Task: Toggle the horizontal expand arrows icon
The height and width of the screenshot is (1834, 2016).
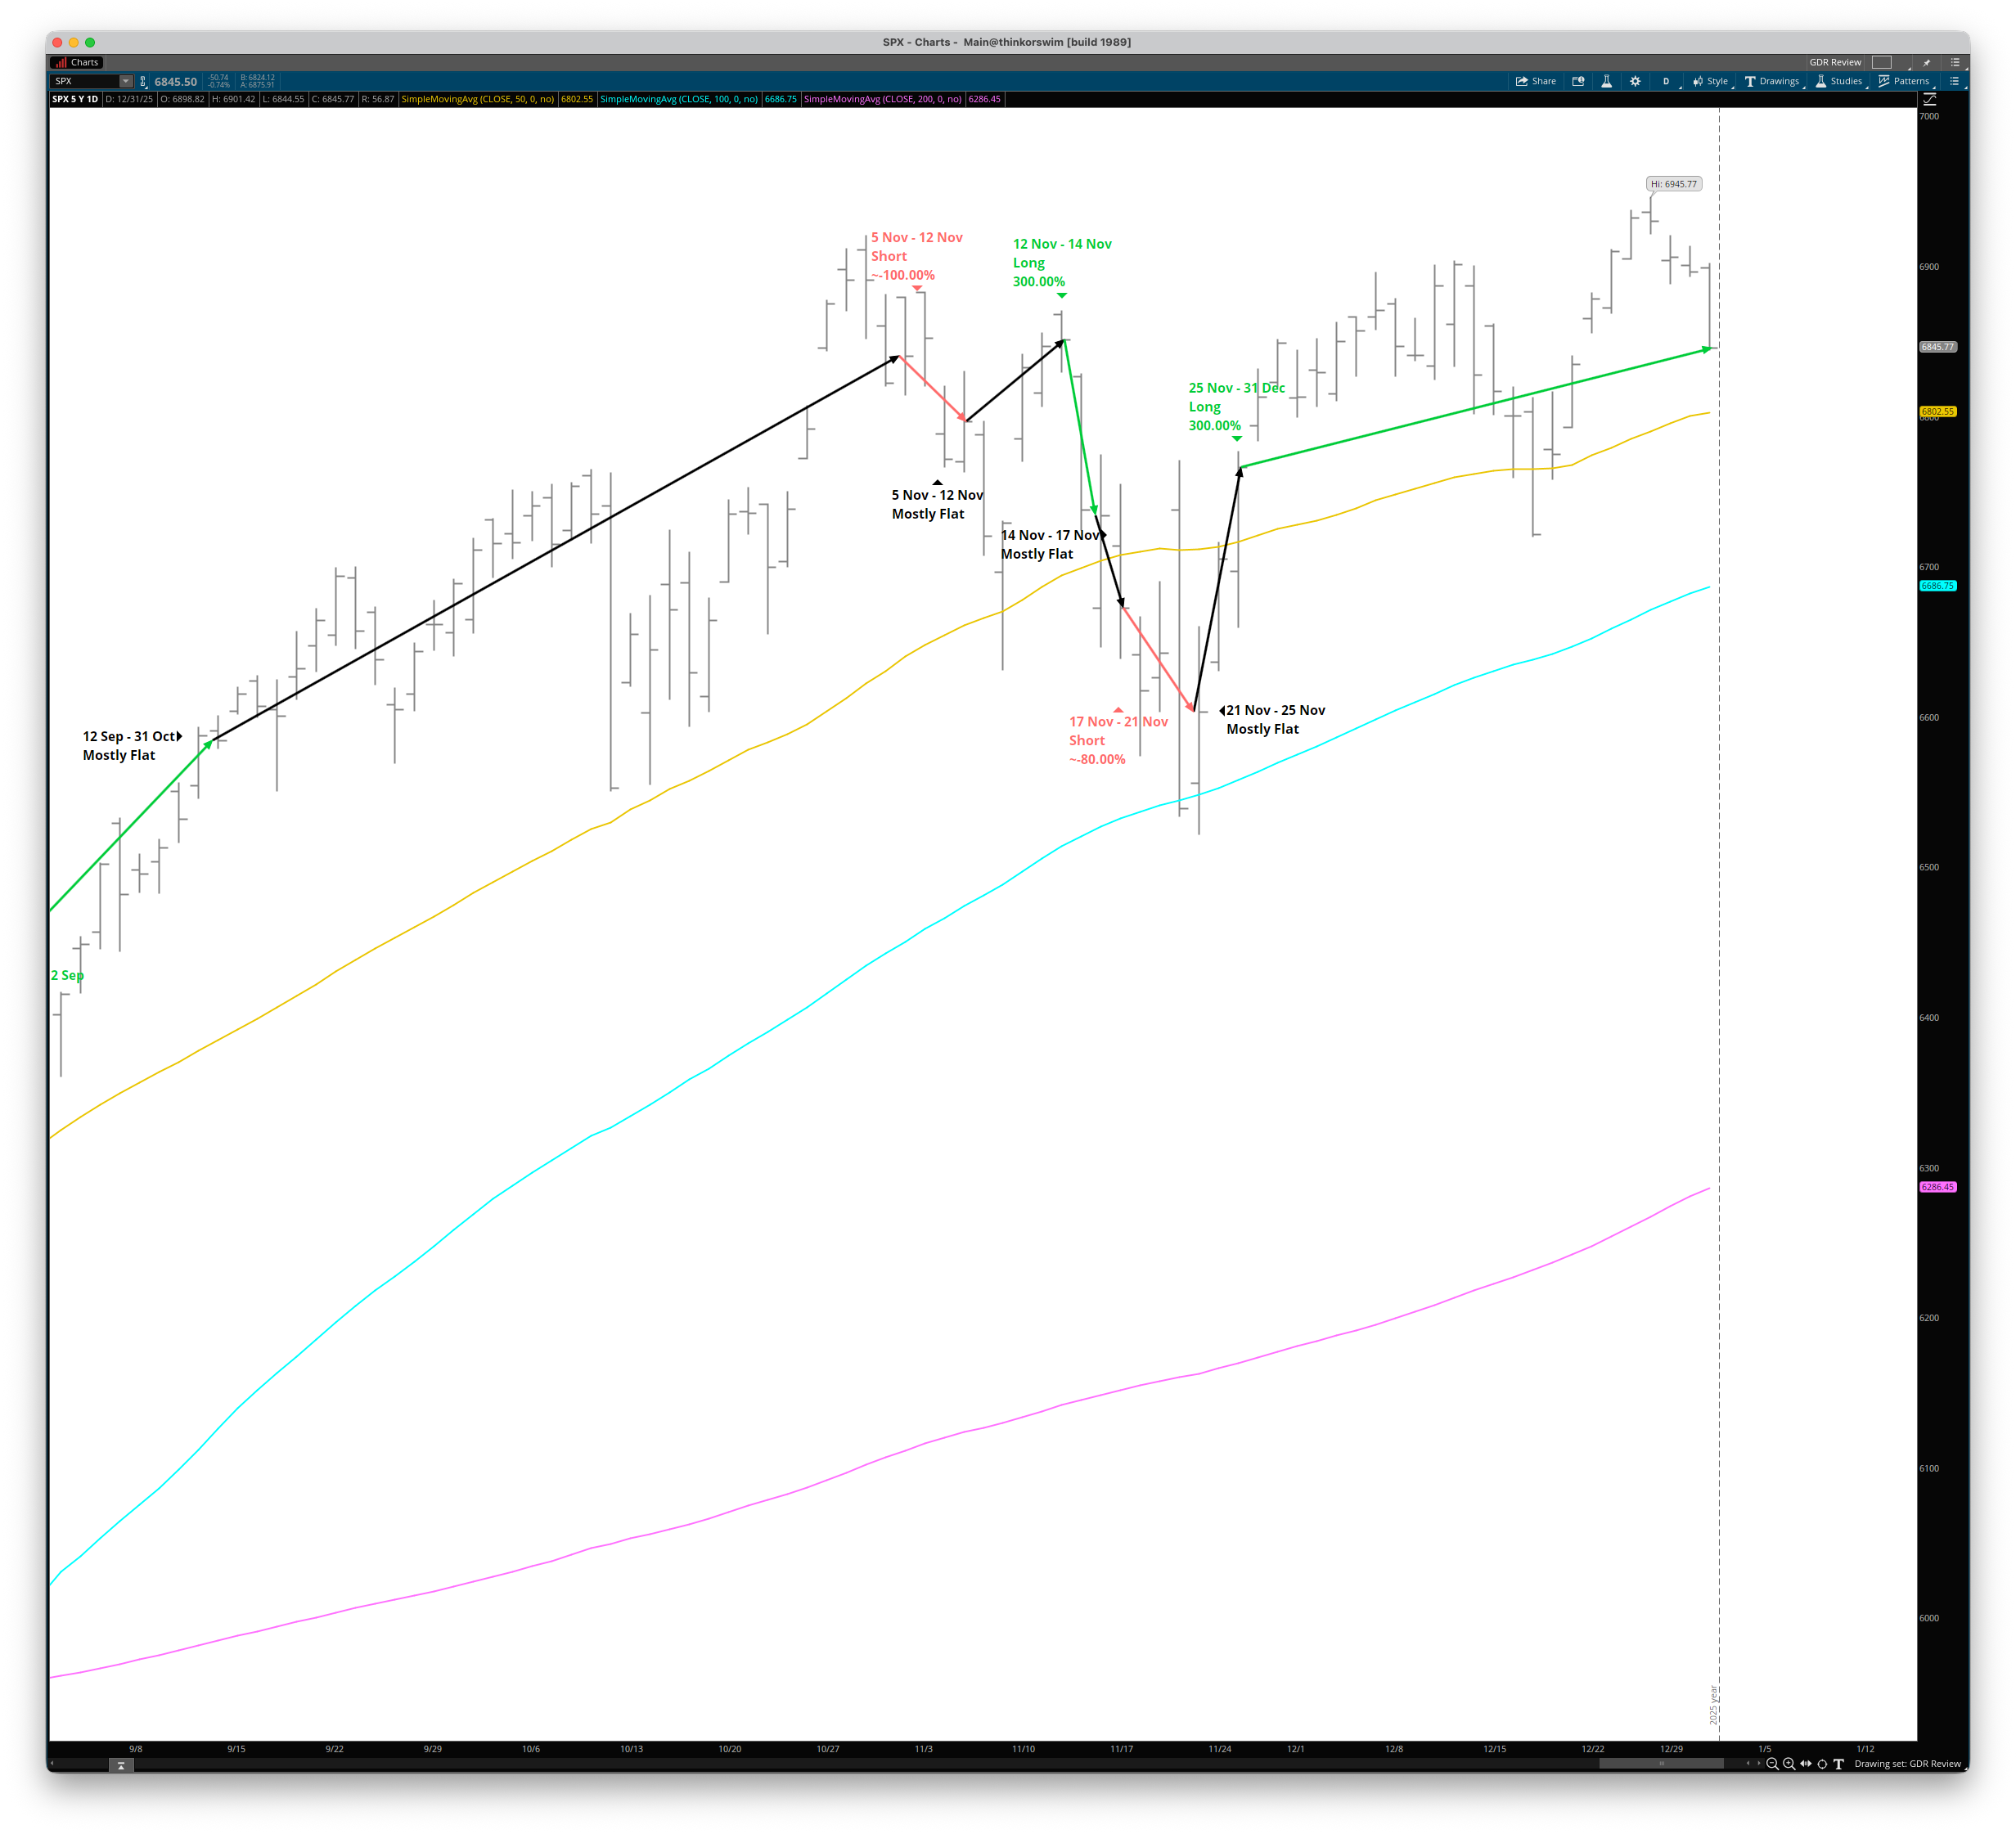Action: [x=1805, y=1764]
